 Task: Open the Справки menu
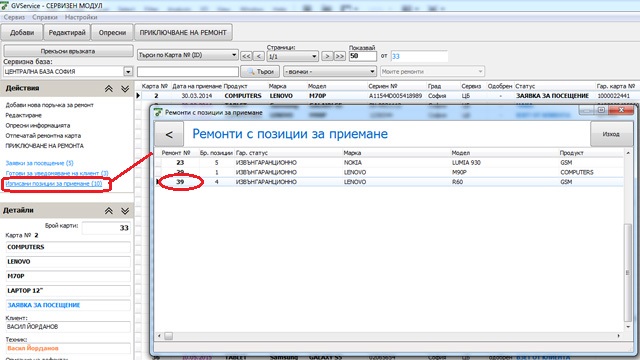click(45, 17)
